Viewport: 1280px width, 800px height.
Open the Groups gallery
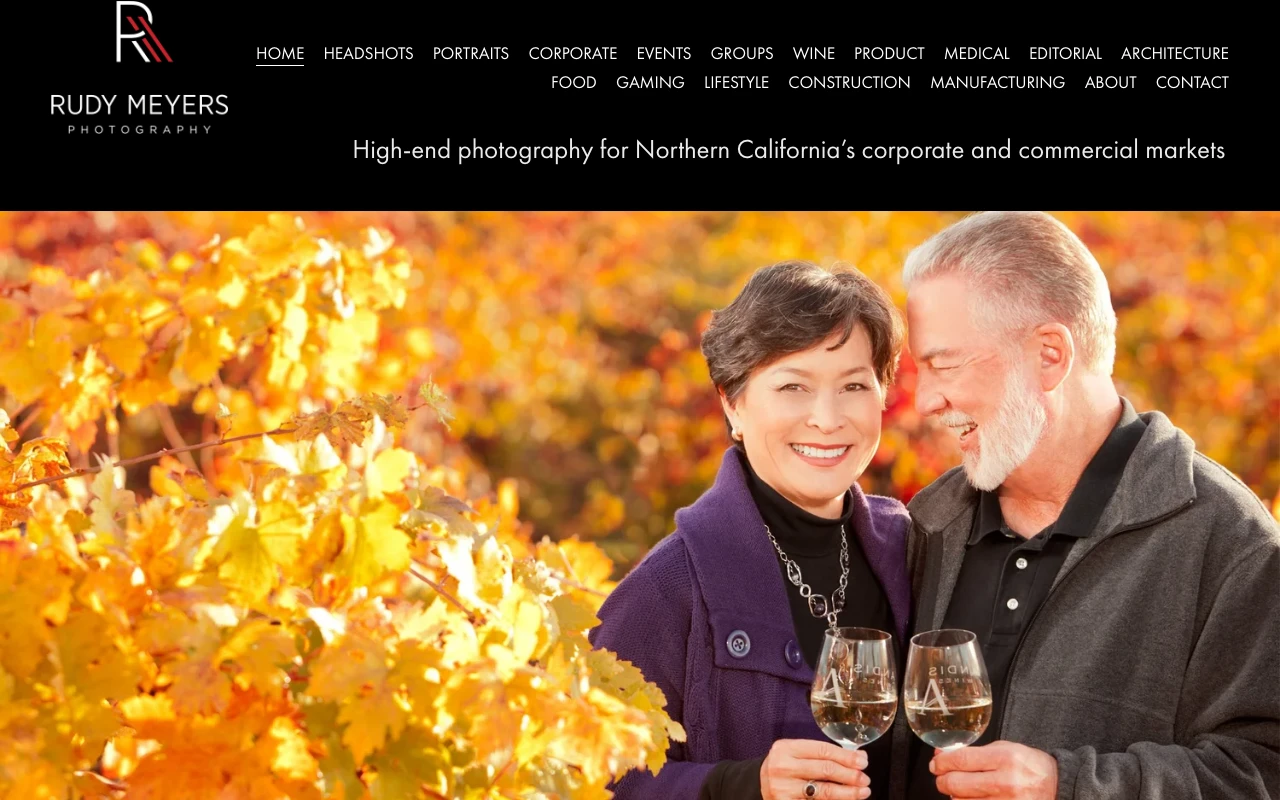[x=742, y=53]
